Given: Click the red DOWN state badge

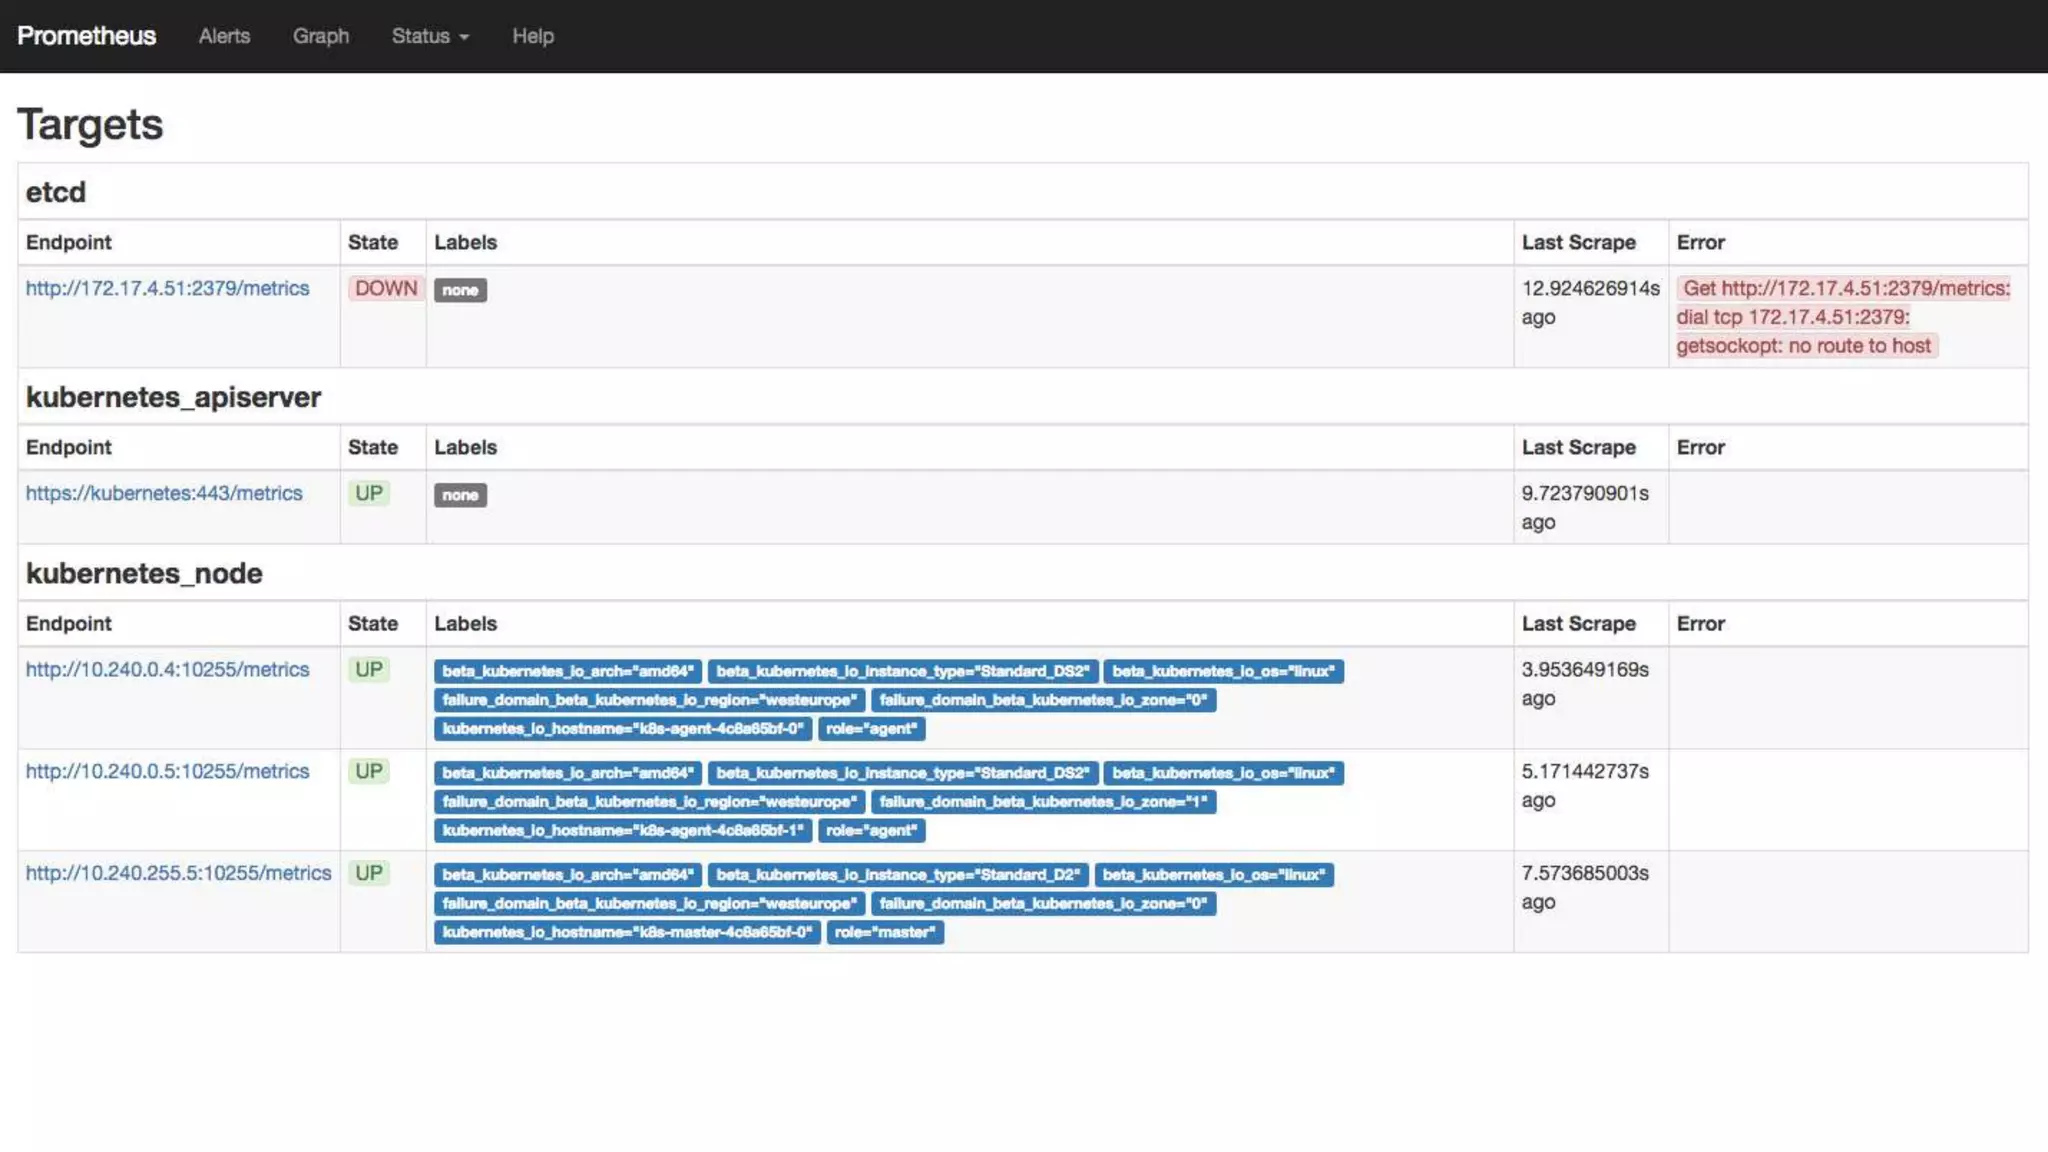Looking at the screenshot, I should pos(385,288).
